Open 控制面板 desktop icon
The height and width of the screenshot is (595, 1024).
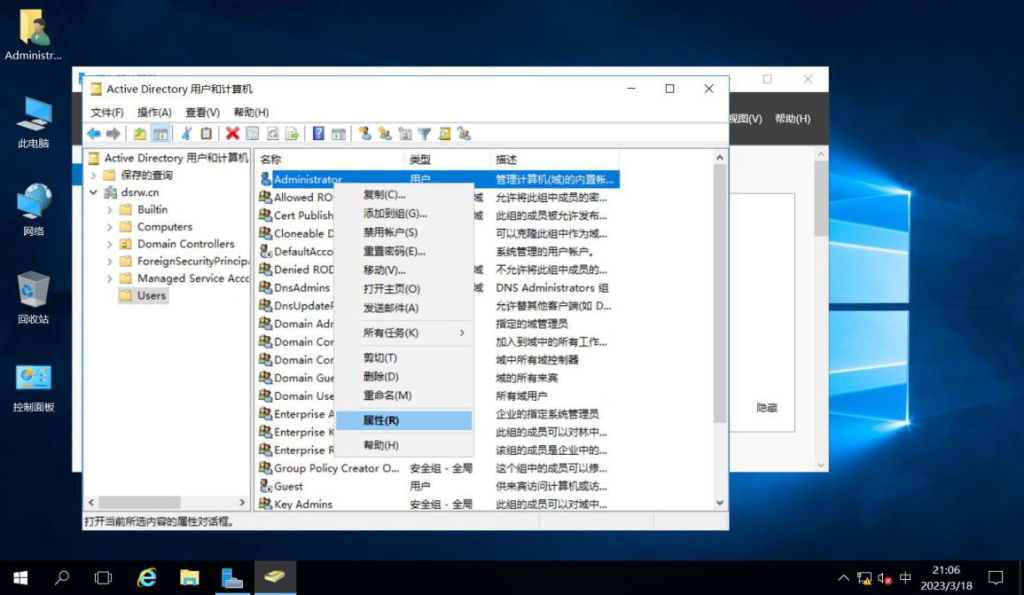pyautogui.click(x=33, y=387)
